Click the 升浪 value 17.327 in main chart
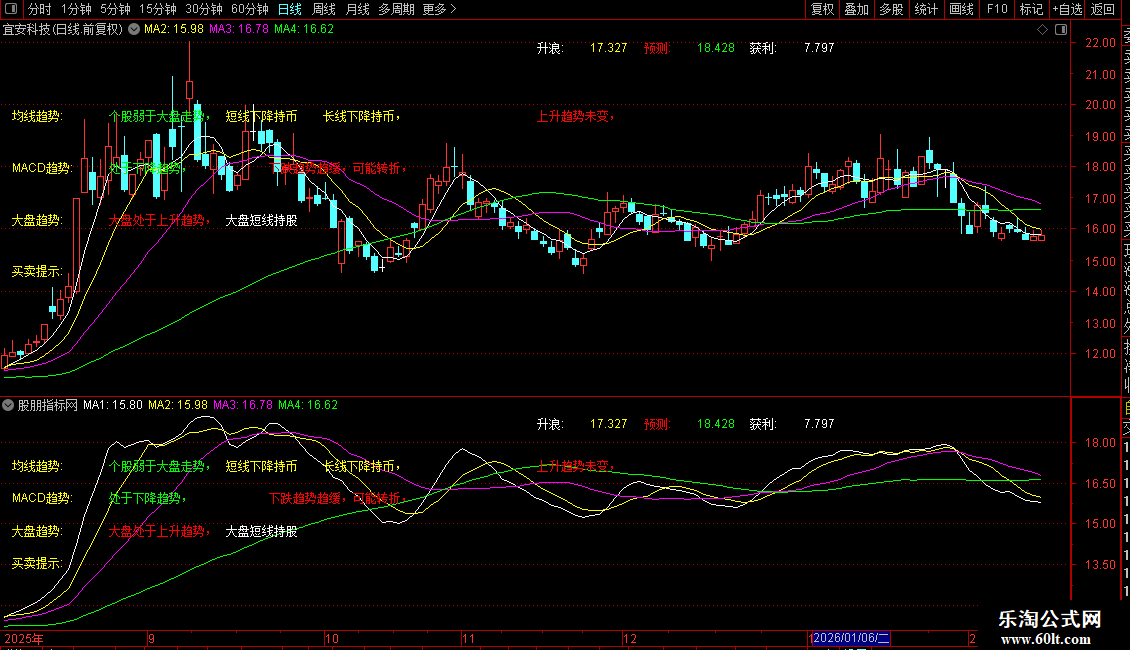The image size is (1130, 650). [608, 48]
